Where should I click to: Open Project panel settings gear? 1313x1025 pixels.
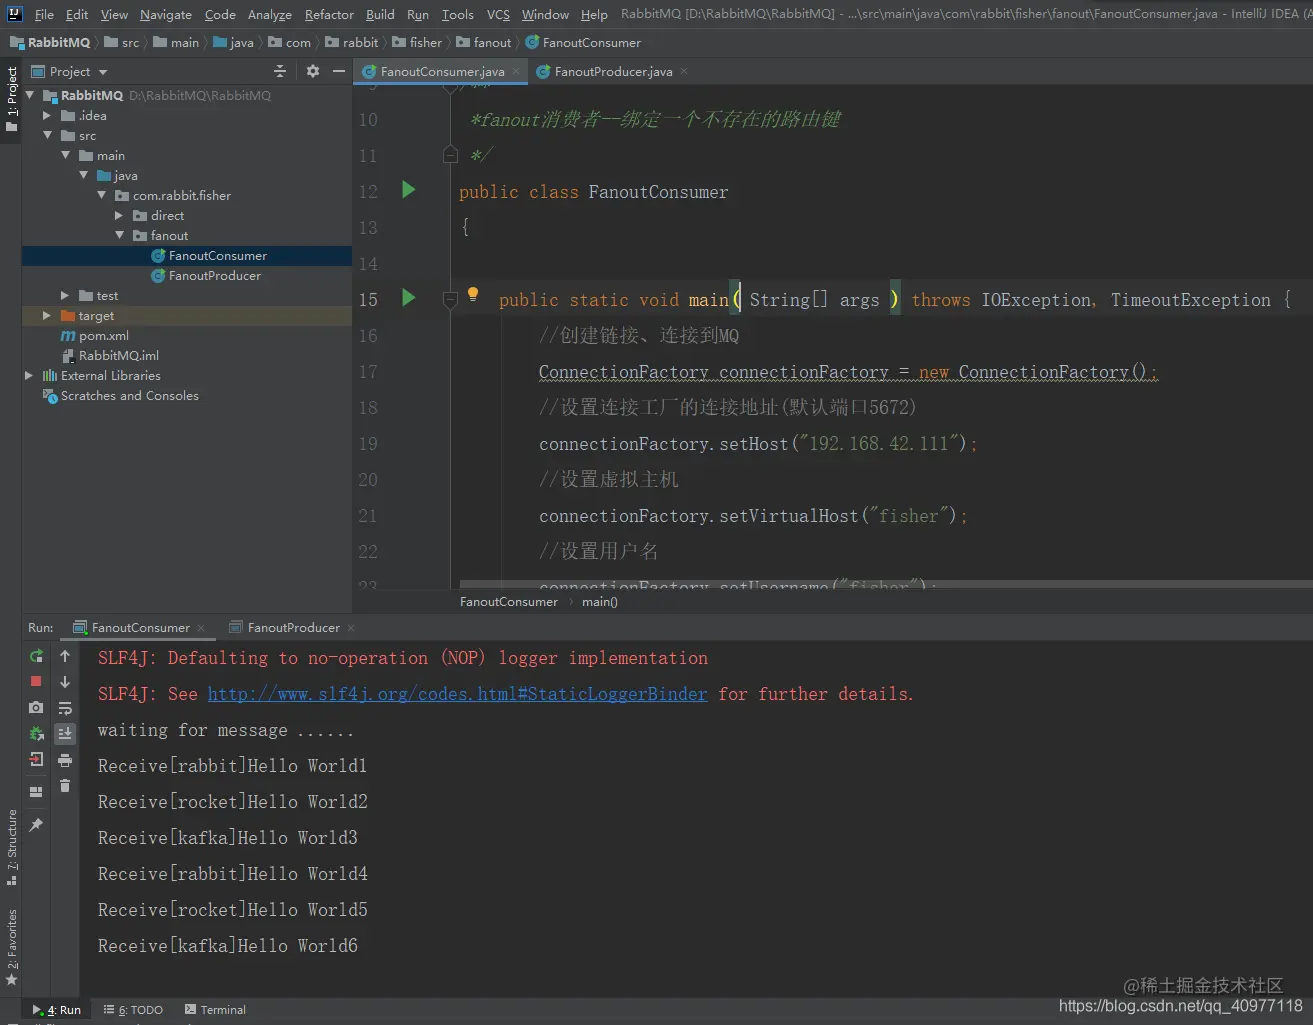[313, 71]
